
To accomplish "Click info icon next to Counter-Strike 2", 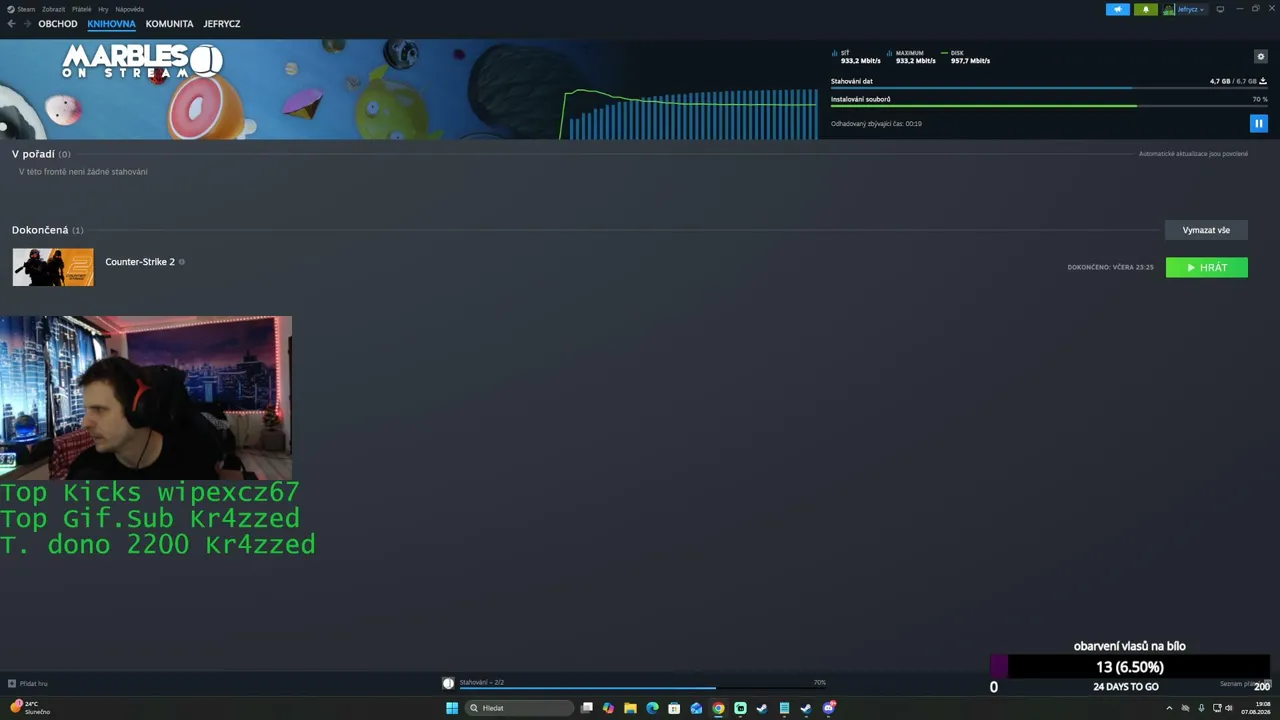I will coord(181,262).
